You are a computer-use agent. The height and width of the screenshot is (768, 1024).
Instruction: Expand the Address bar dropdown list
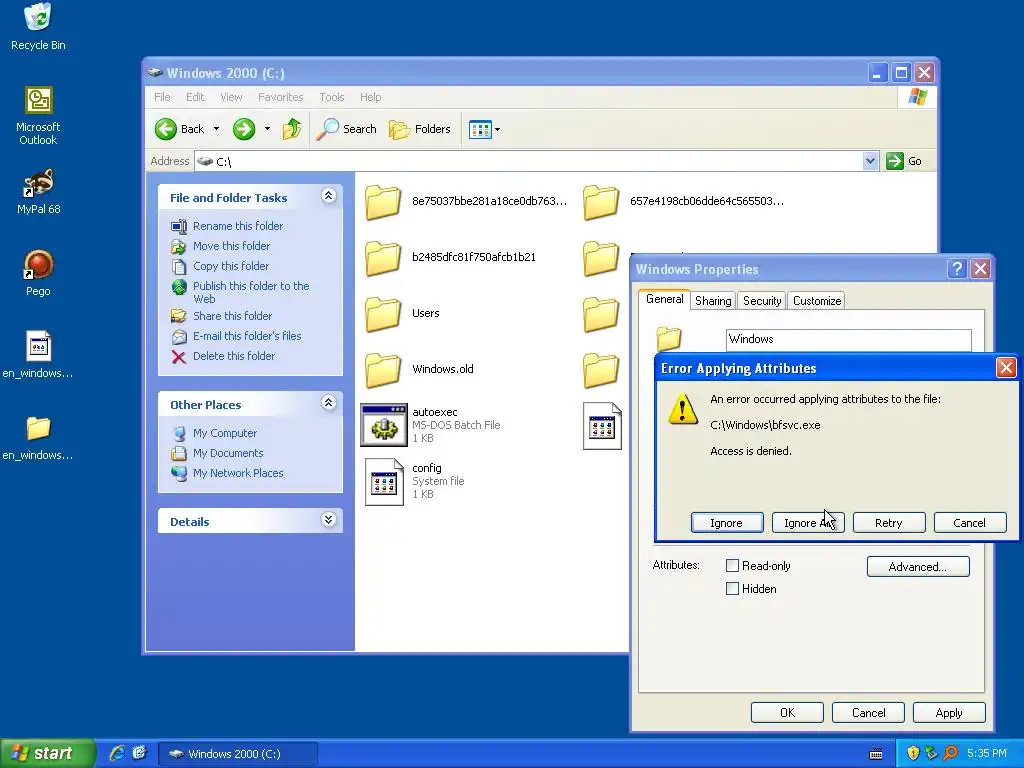[x=870, y=161]
